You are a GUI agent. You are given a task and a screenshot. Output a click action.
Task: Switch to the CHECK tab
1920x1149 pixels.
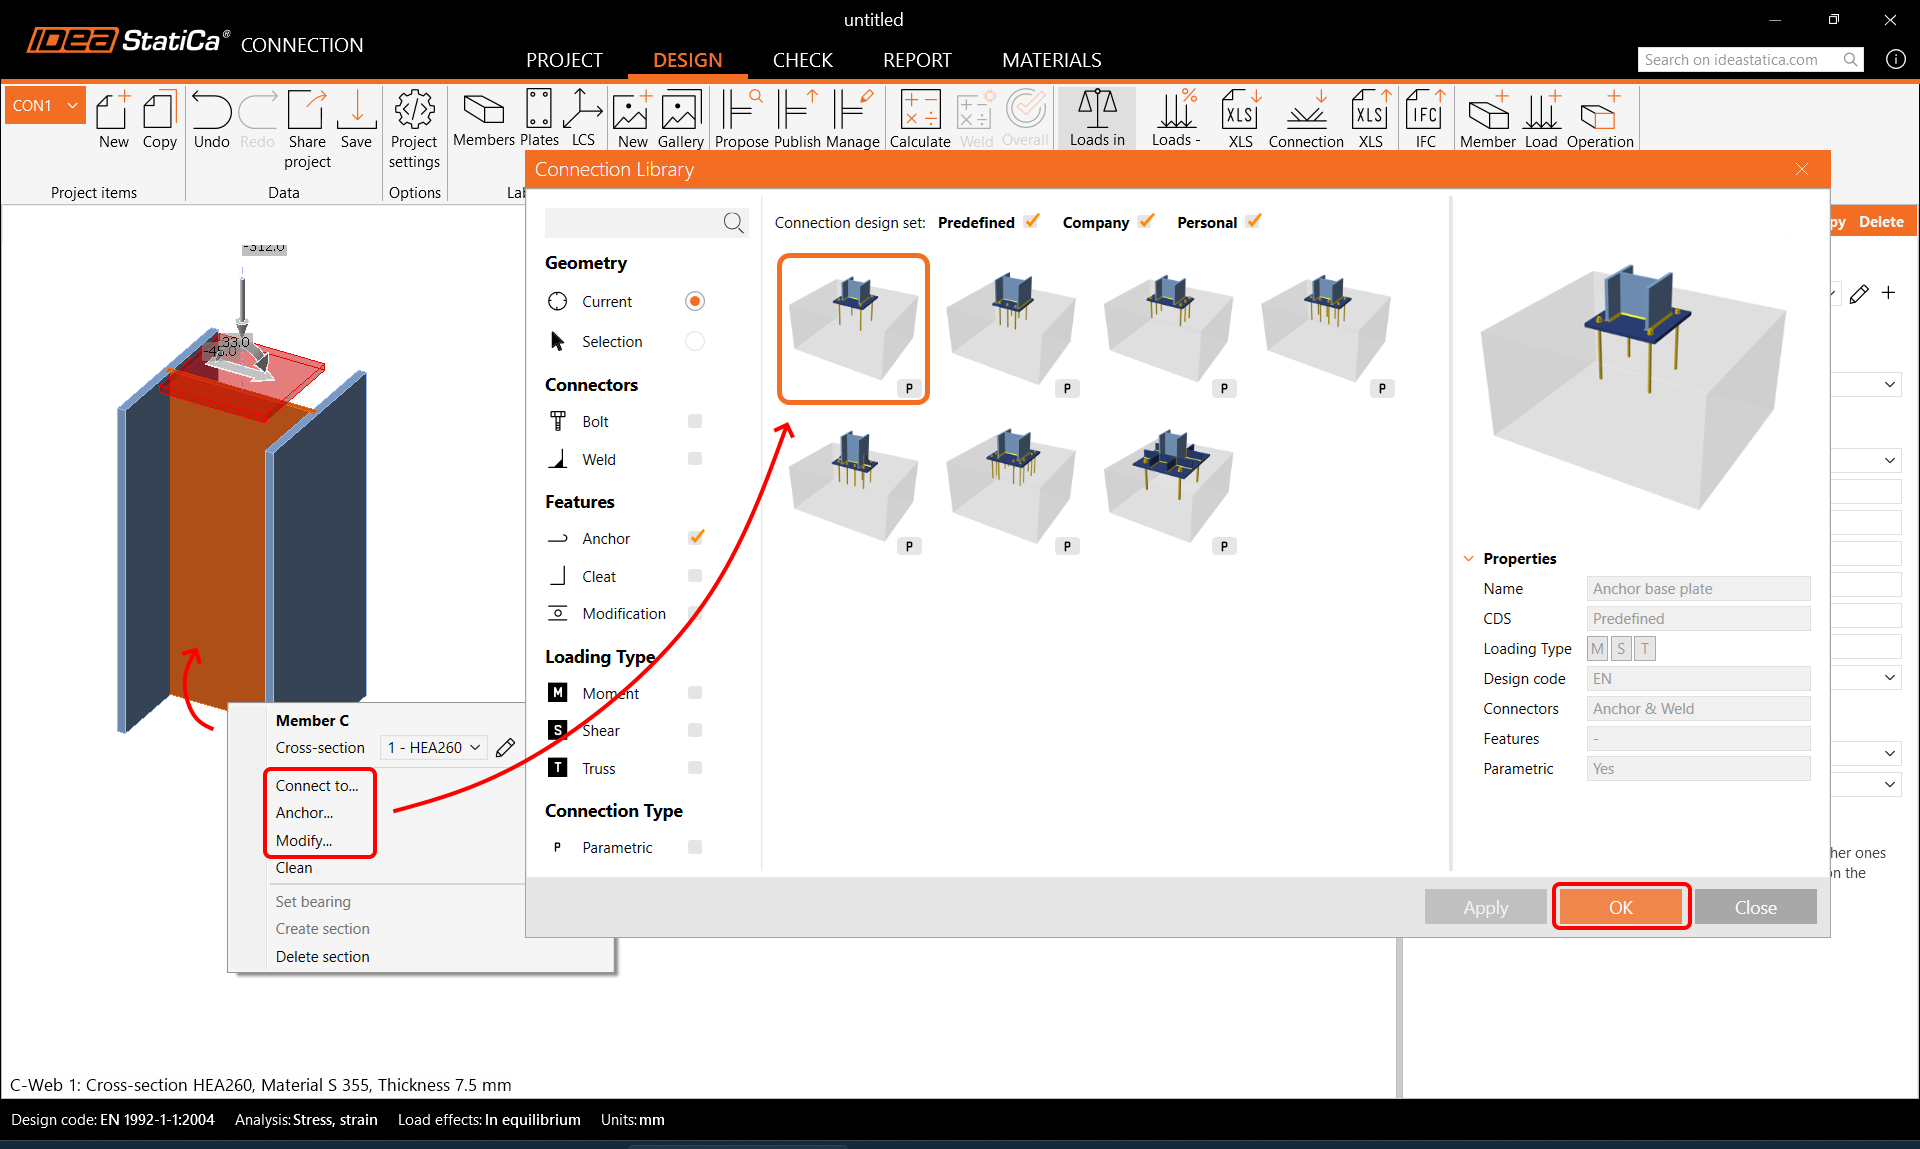802,60
